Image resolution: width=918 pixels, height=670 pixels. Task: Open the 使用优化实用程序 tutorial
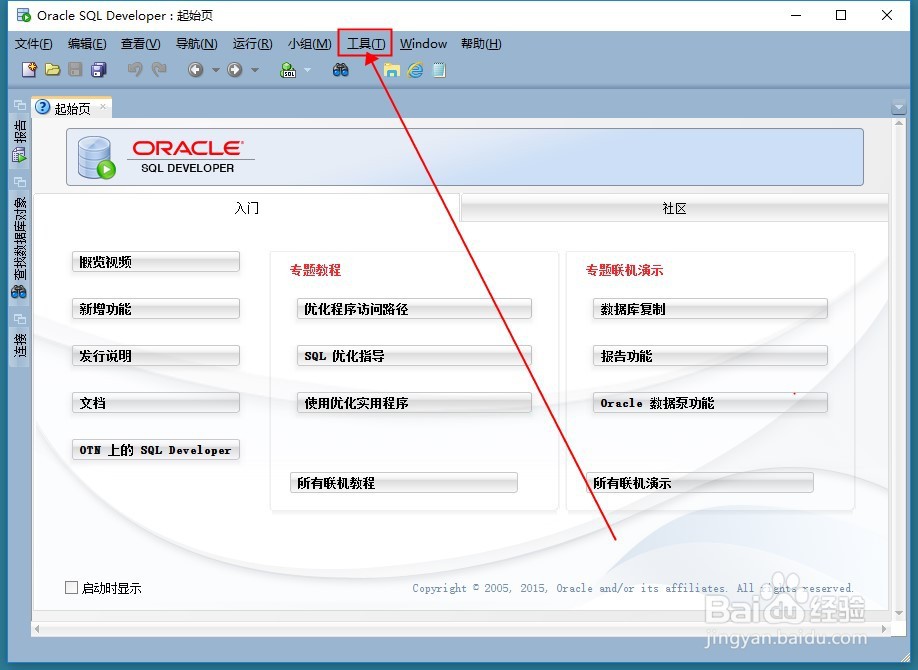coord(414,402)
